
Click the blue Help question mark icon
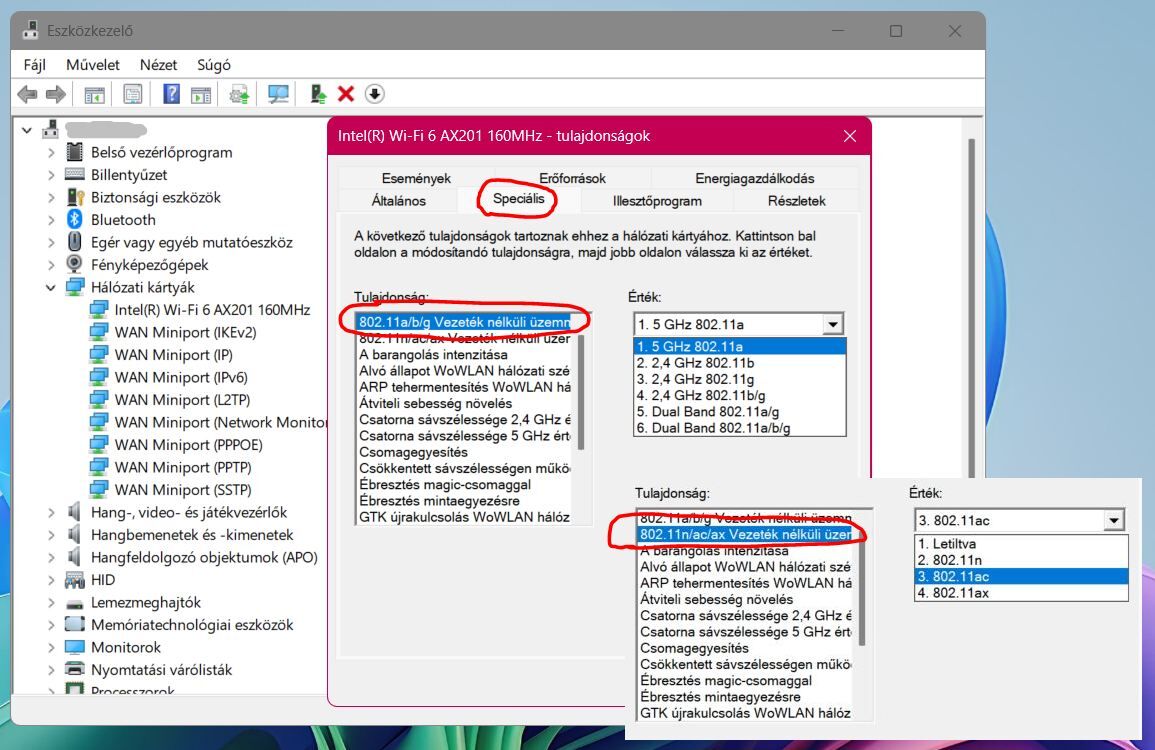pyautogui.click(x=171, y=94)
